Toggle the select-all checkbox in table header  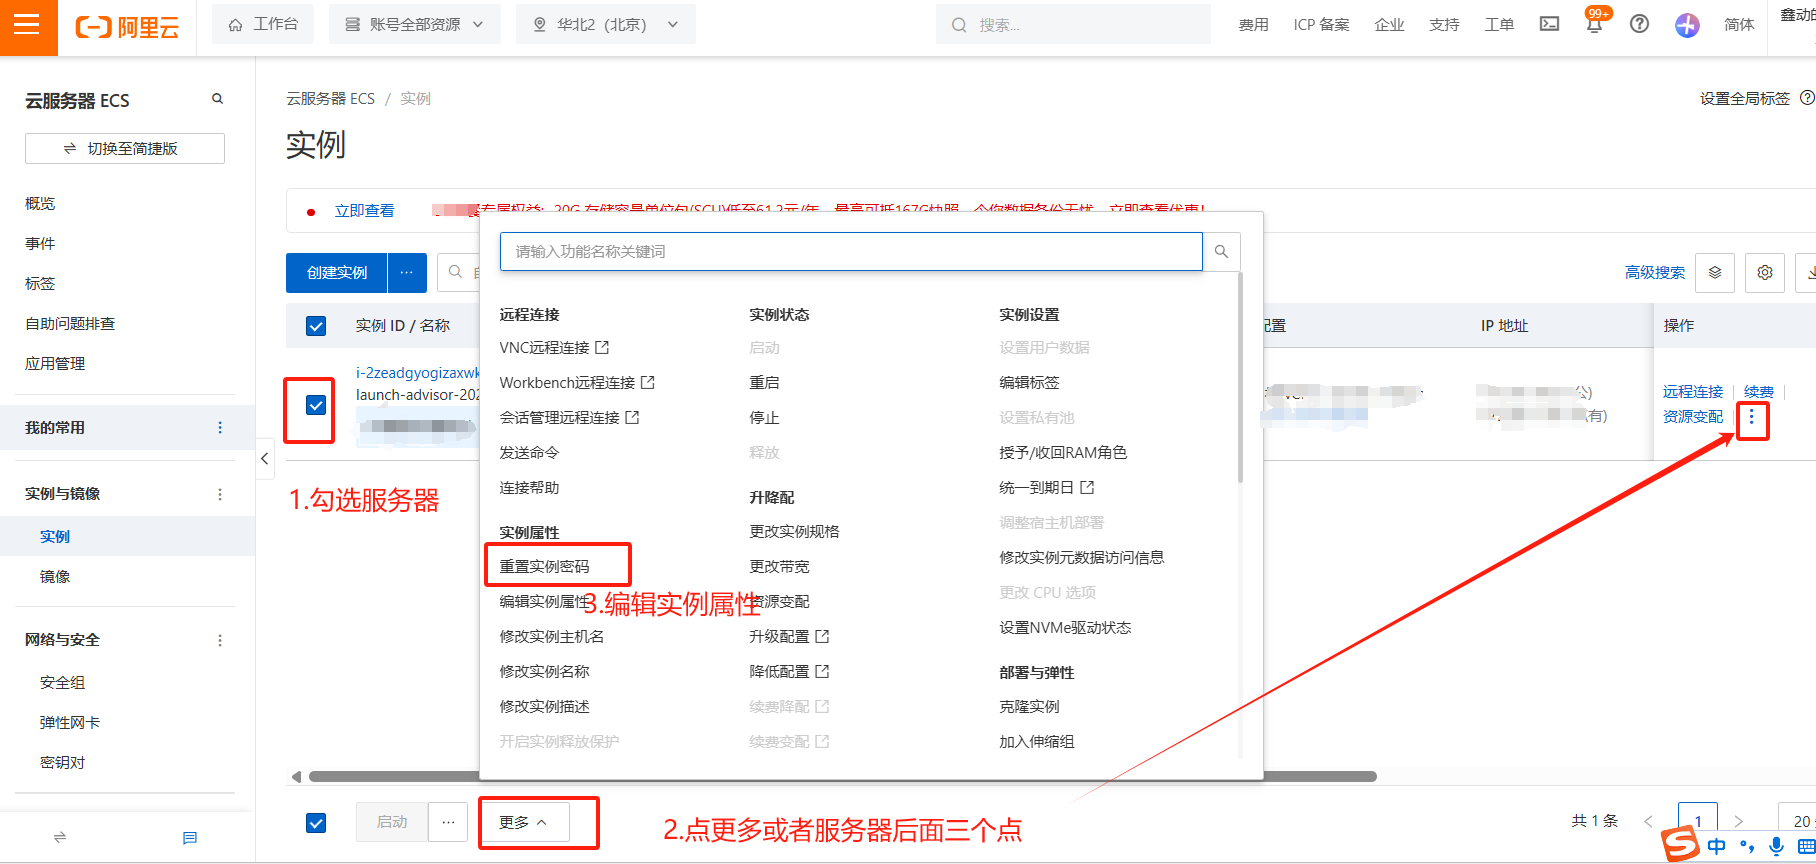coord(316,326)
